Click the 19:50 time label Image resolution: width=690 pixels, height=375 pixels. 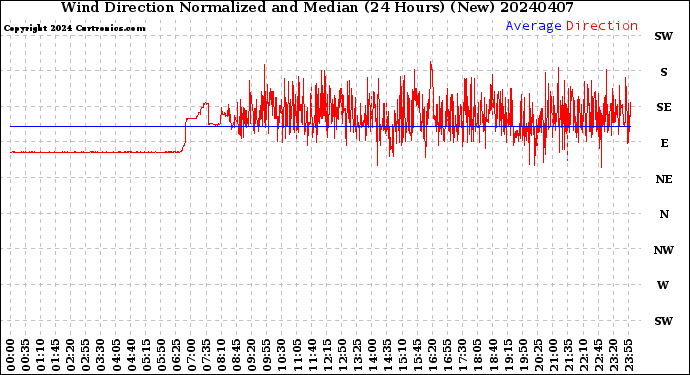point(523,355)
